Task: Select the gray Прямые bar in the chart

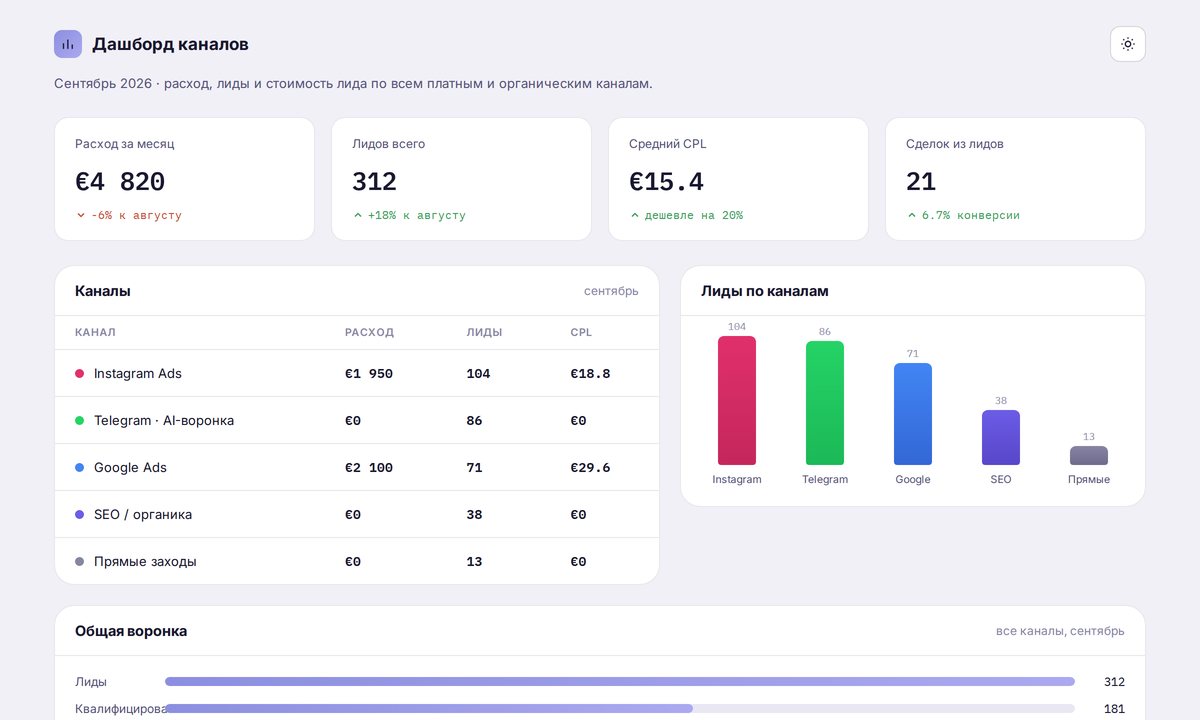Action: (x=1089, y=455)
